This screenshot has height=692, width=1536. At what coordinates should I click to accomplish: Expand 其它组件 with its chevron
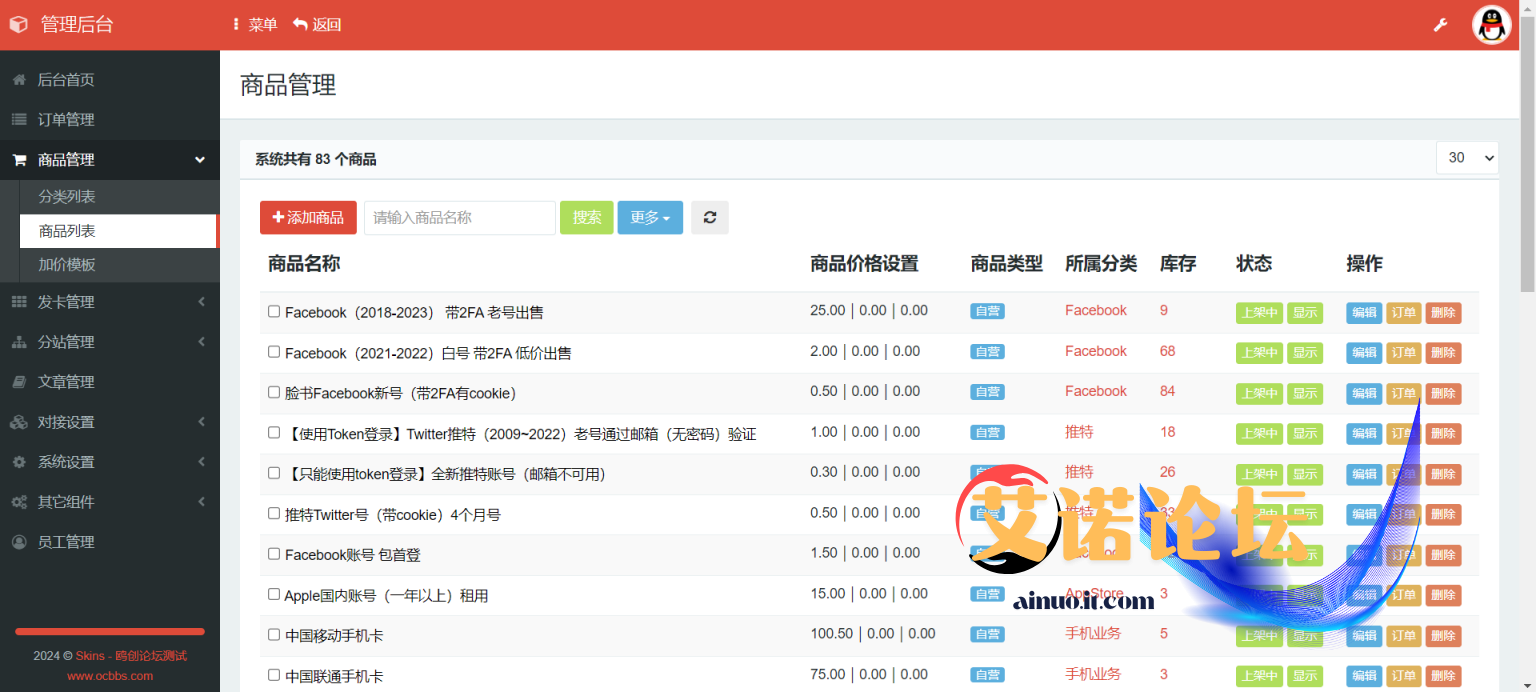click(x=200, y=502)
